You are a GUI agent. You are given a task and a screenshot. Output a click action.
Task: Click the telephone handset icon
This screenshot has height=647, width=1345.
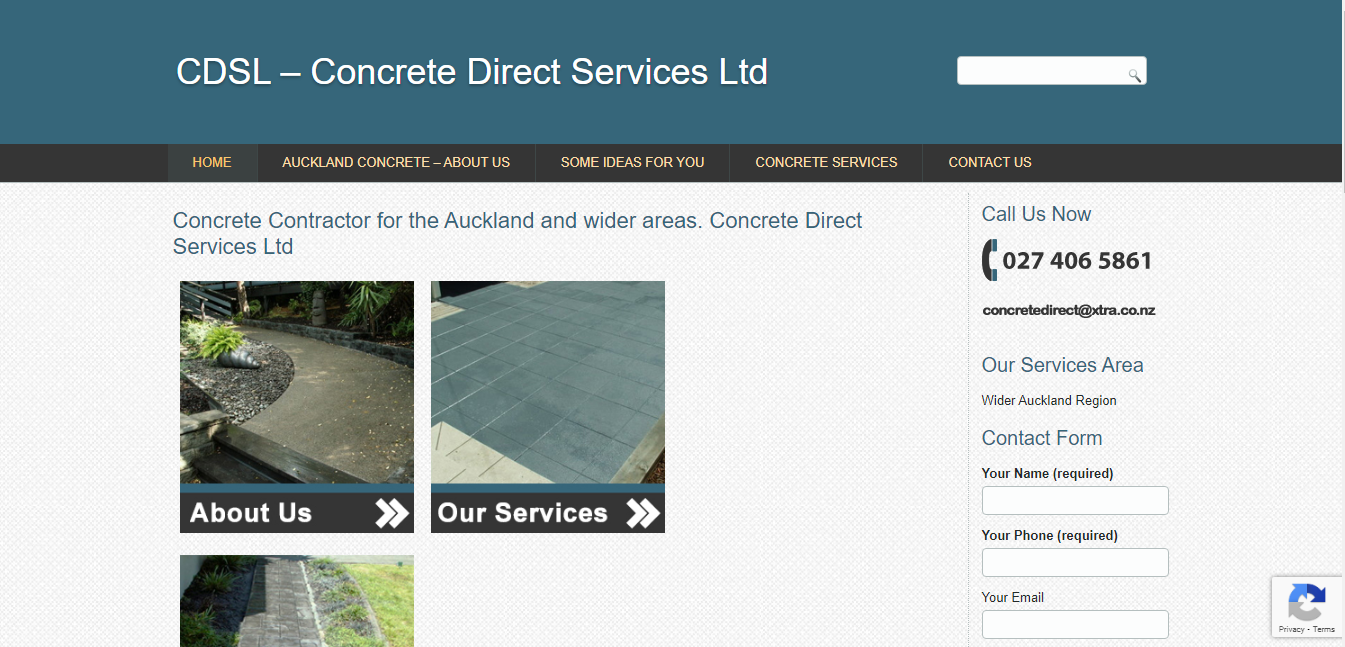tap(990, 260)
